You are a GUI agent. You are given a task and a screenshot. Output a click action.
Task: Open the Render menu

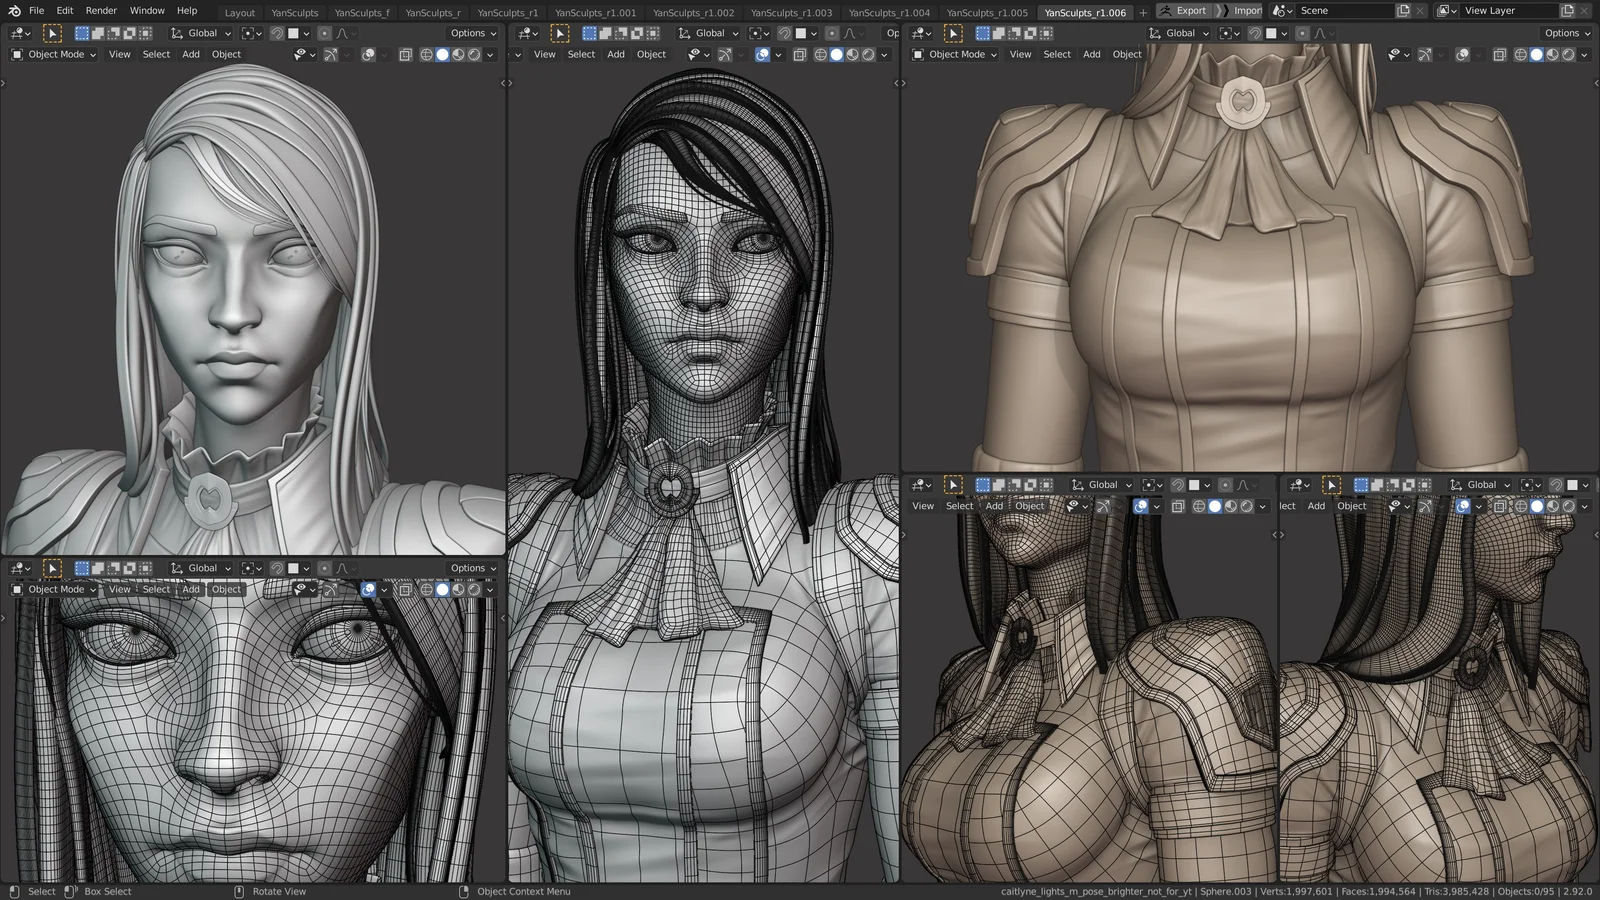pos(101,10)
